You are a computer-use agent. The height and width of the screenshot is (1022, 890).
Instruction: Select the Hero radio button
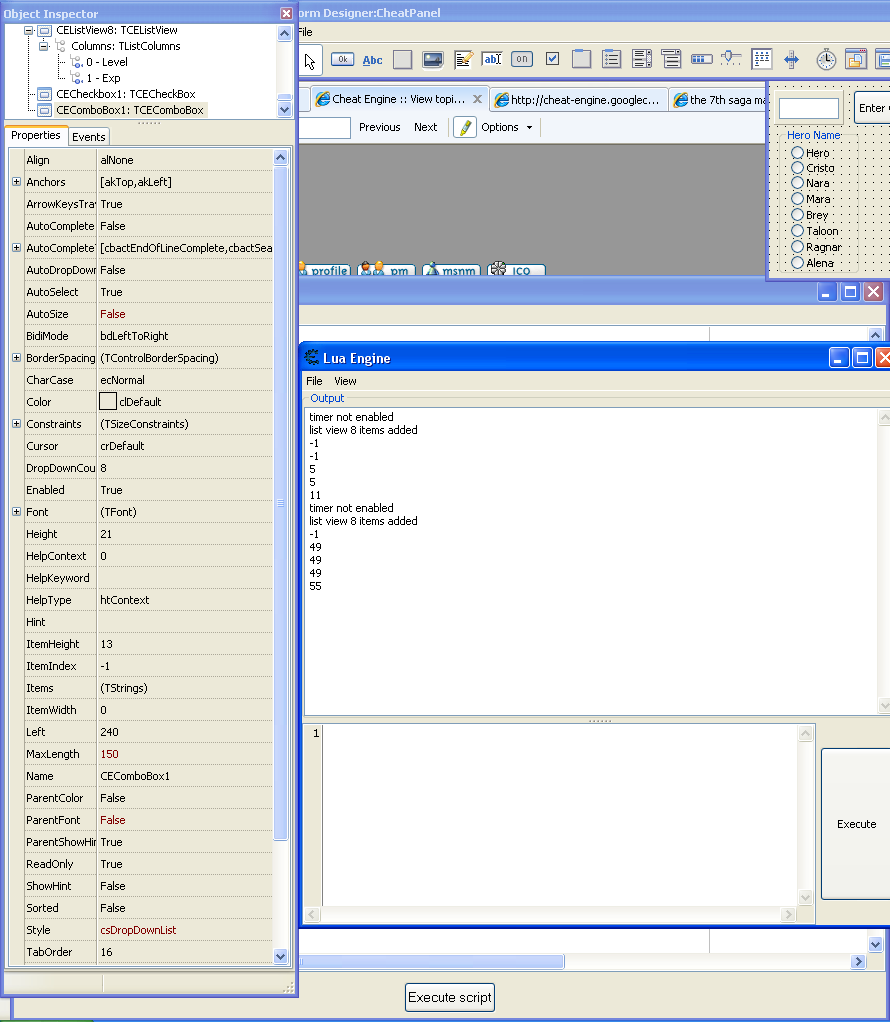pyautogui.click(x=798, y=153)
